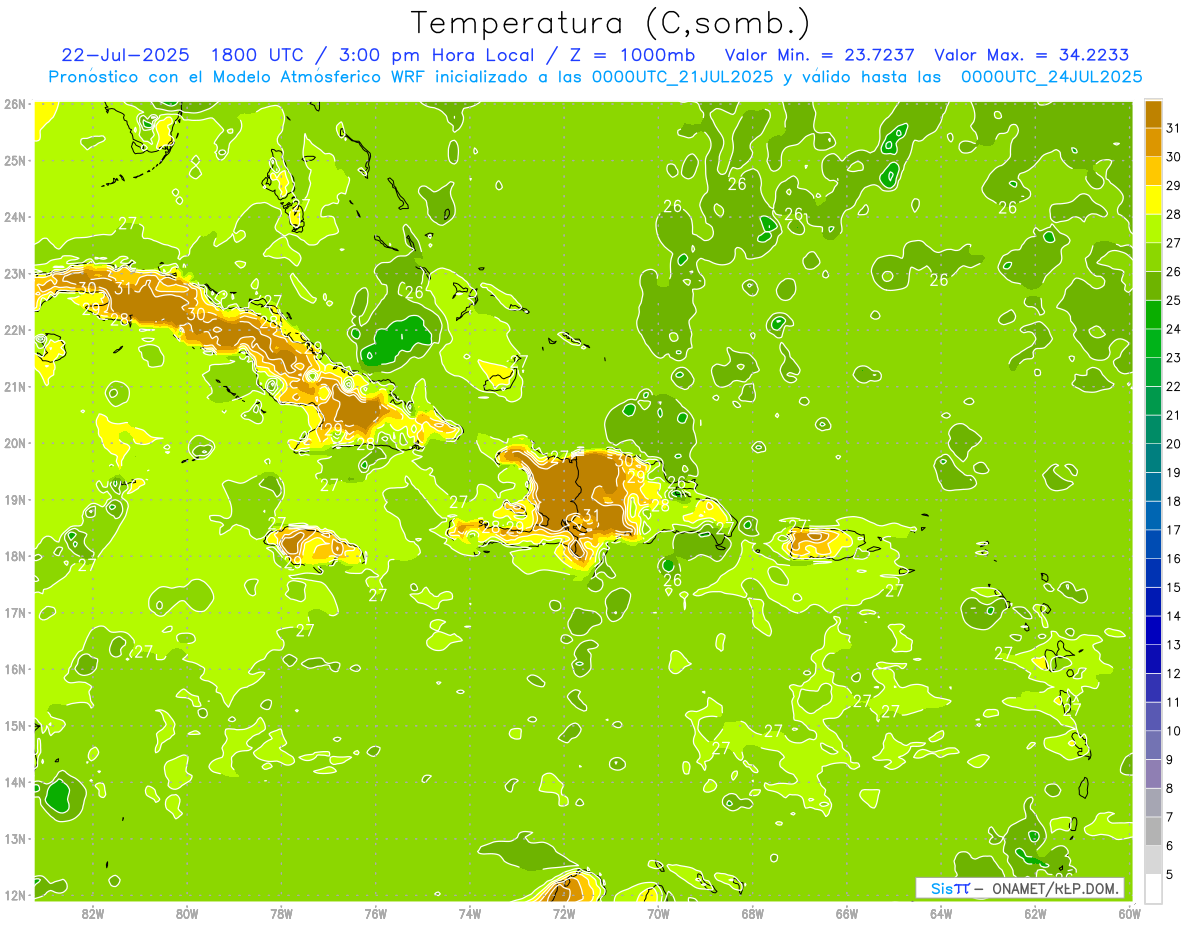The height and width of the screenshot is (927, 1200).
Task: Click the "66W" longitude label
Action: point(846,913)
